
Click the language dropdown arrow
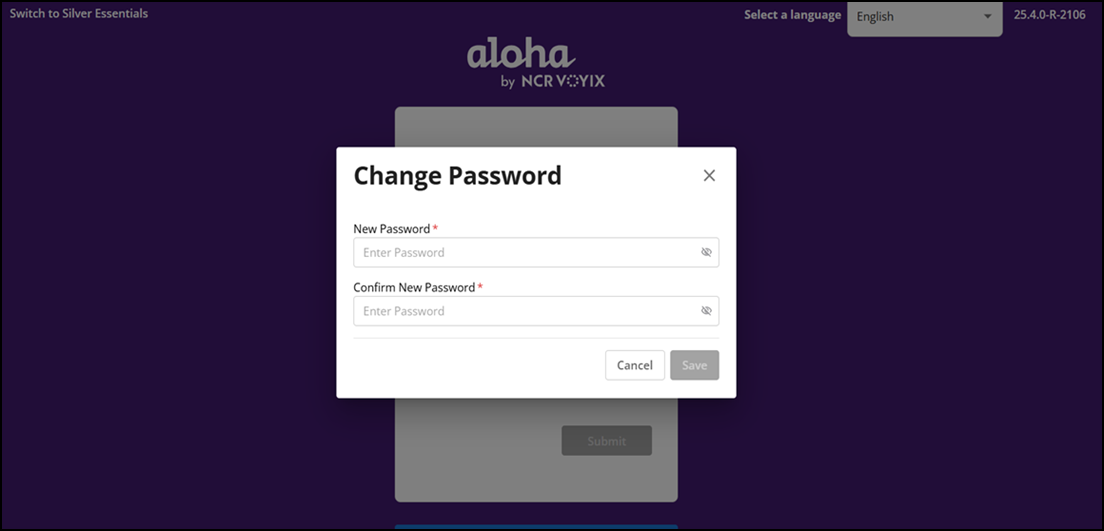point(987,17)
